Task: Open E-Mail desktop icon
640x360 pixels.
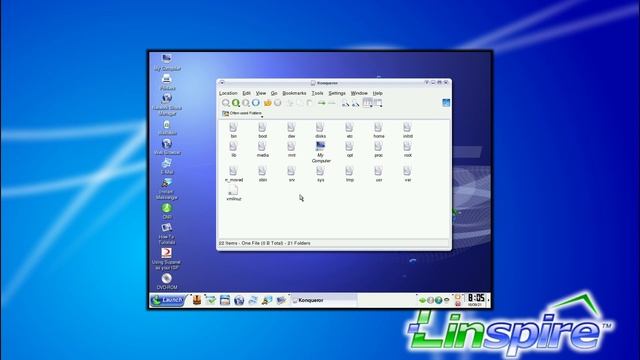Action: 167,166
